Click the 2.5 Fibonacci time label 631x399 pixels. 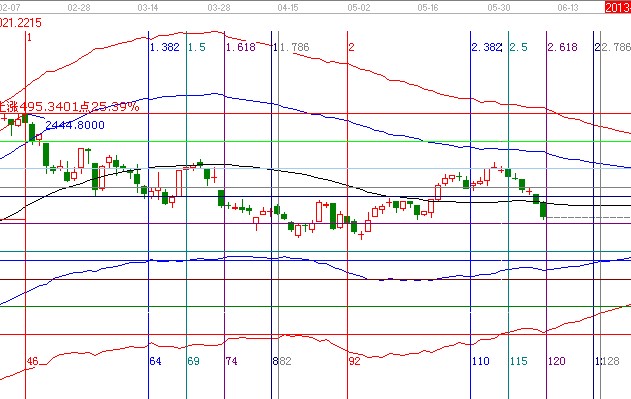click(519, 47)
